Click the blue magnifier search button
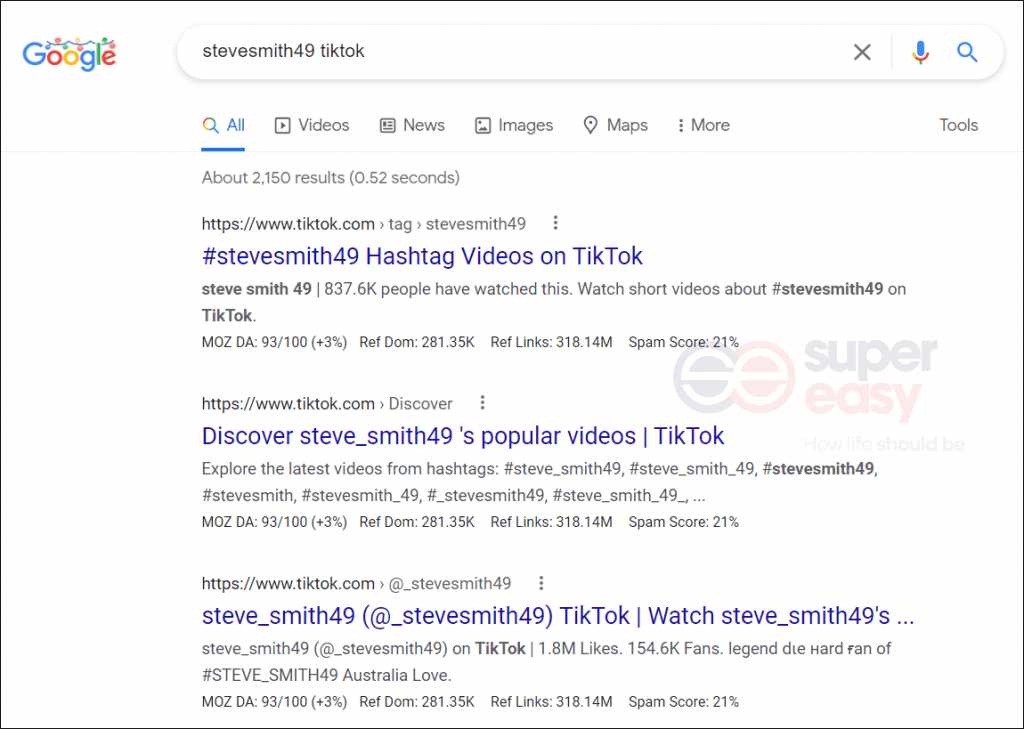The image size is (1024, 729). 967,52
